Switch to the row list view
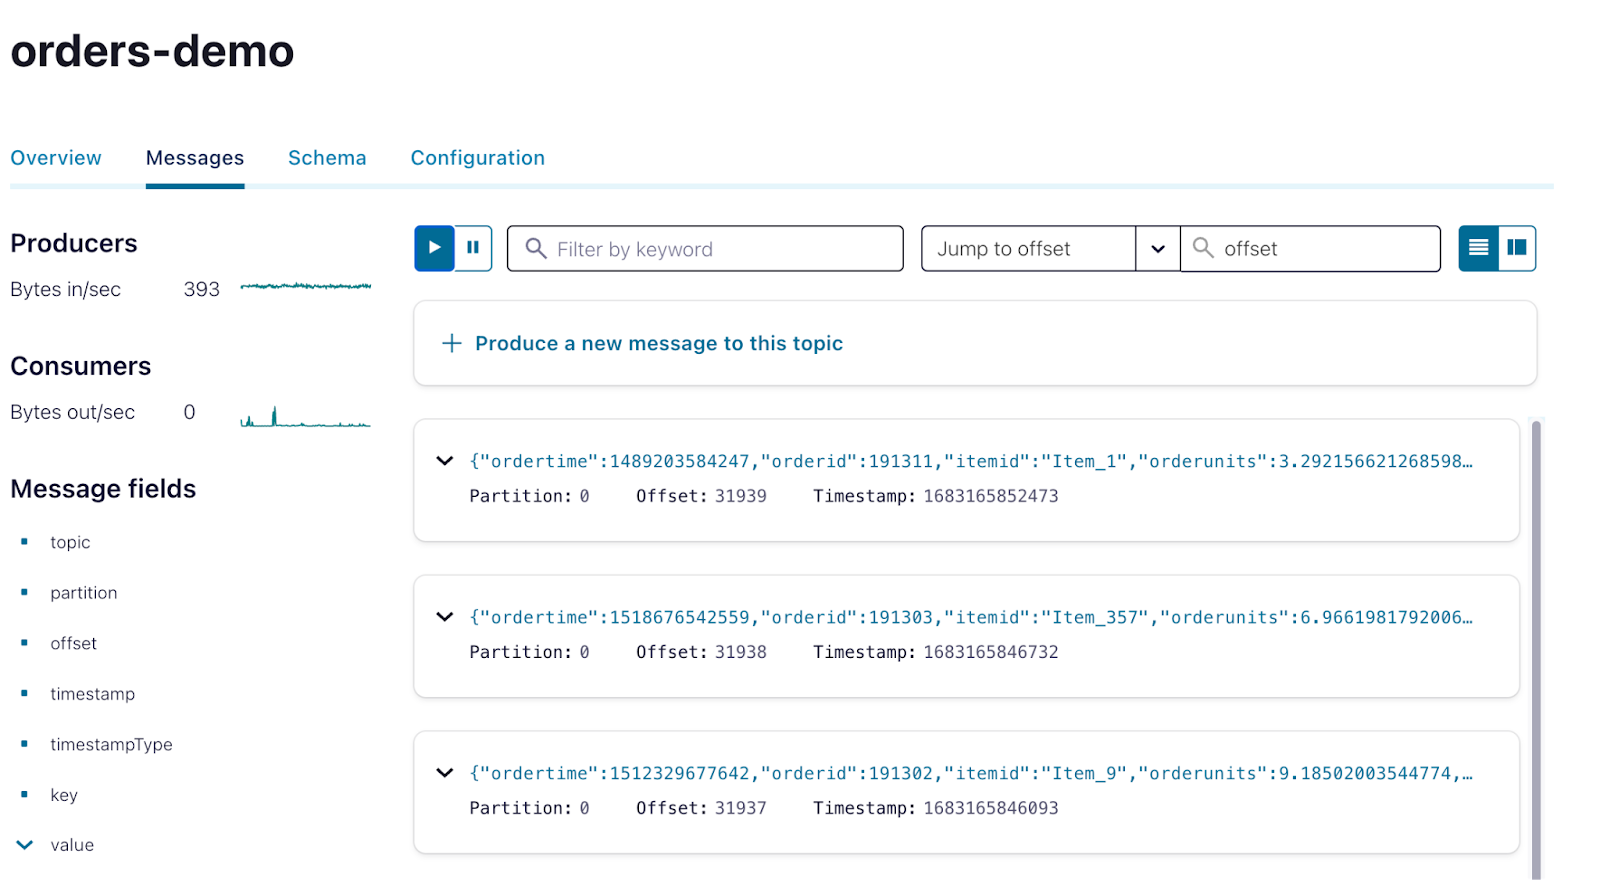This screenshot has width=1600, height=880. (1478, 248)
